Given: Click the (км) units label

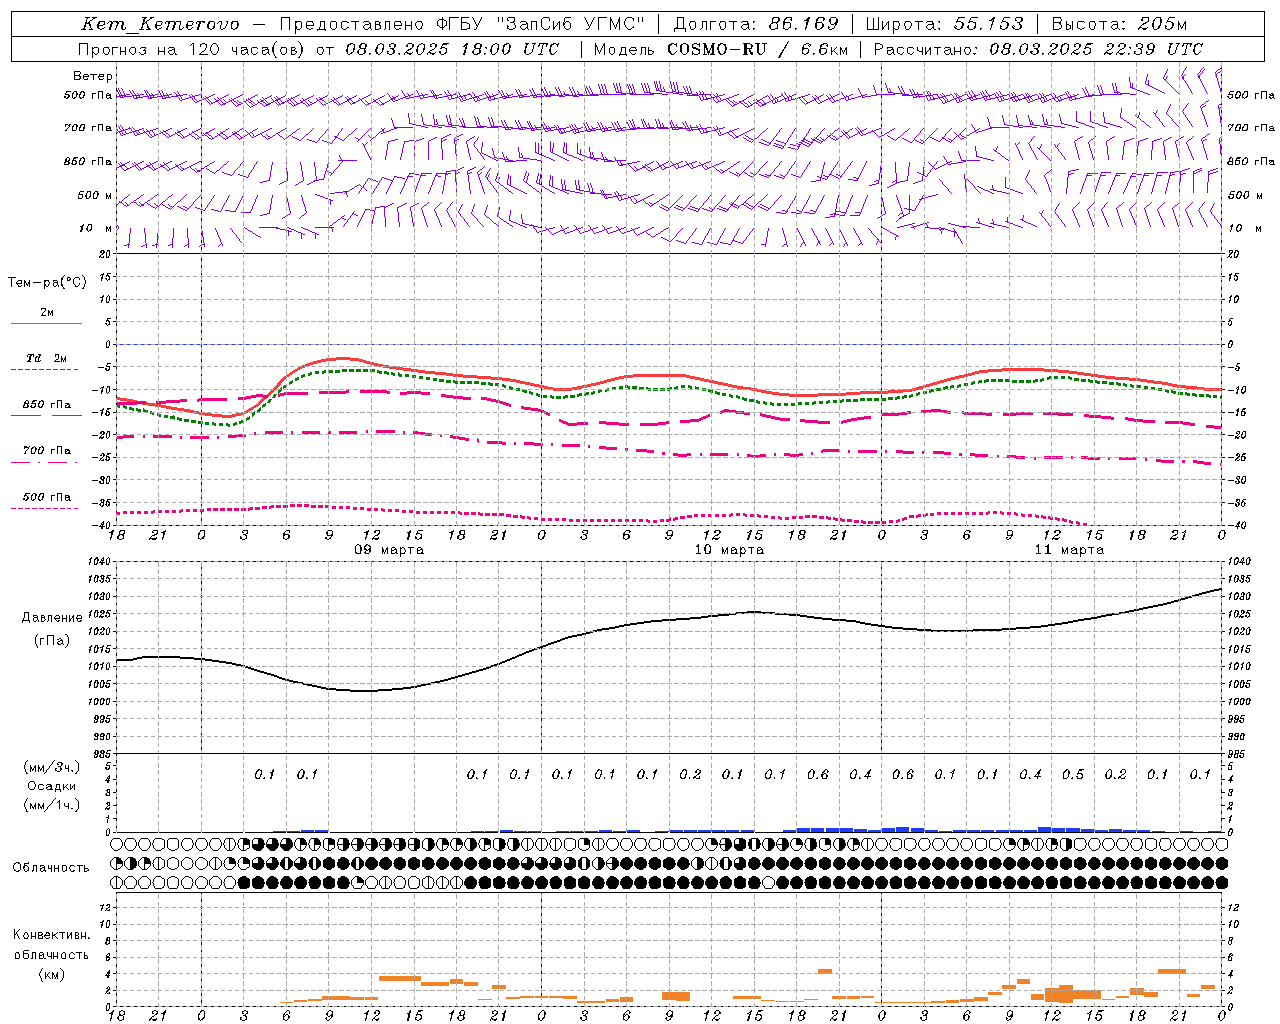Looking at the screenshot, I should click(x=51, y=974).
